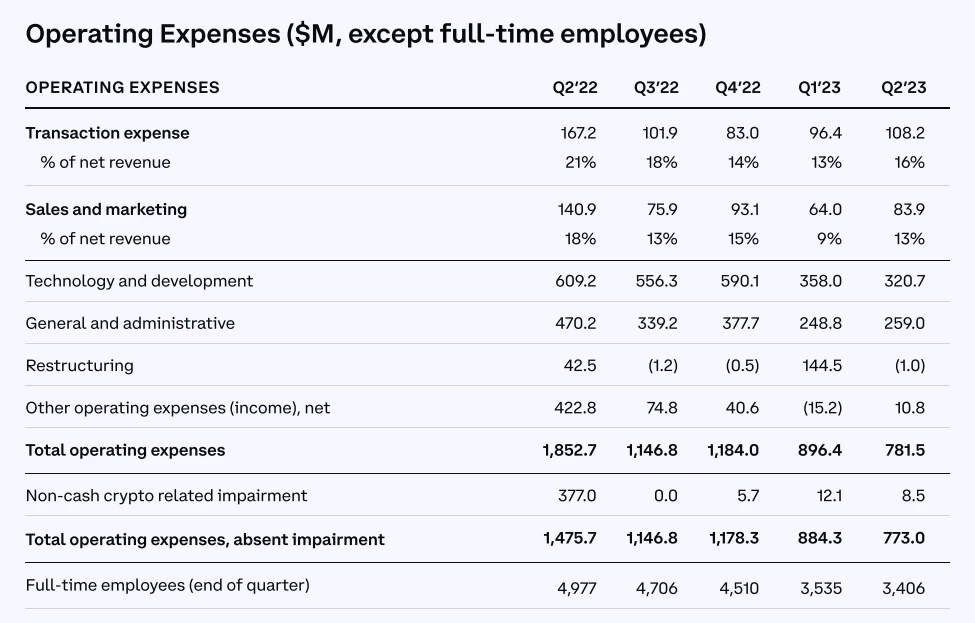Click the General and administrative label
The image size is (975, 623).
(x=130, y=323)
